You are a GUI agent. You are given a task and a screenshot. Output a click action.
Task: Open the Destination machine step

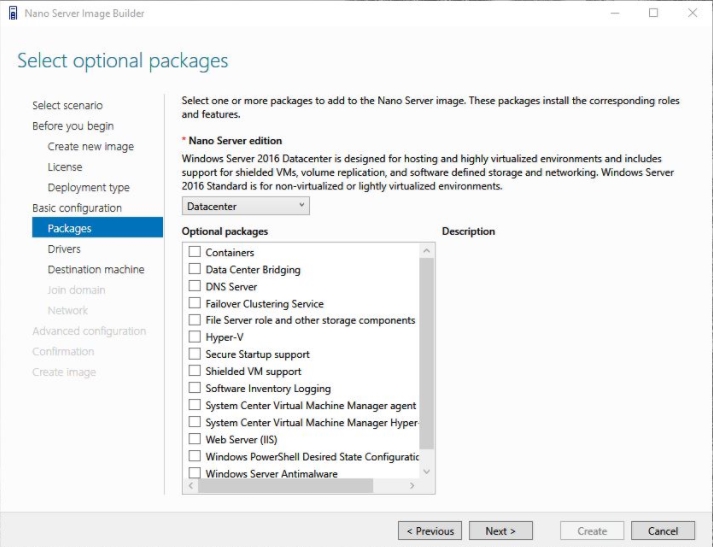pyautogui.click(x=96, y=269)
